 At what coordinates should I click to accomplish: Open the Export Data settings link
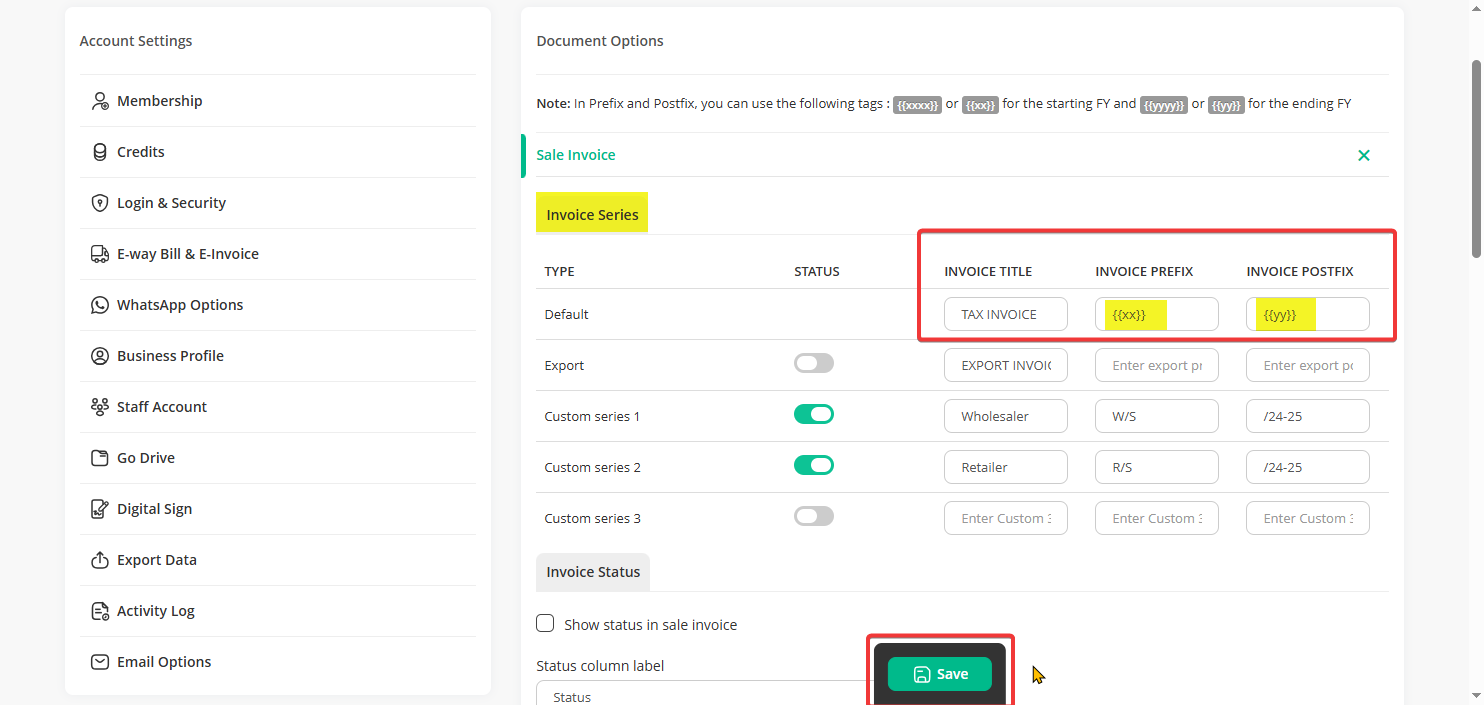tap(156, 560)
